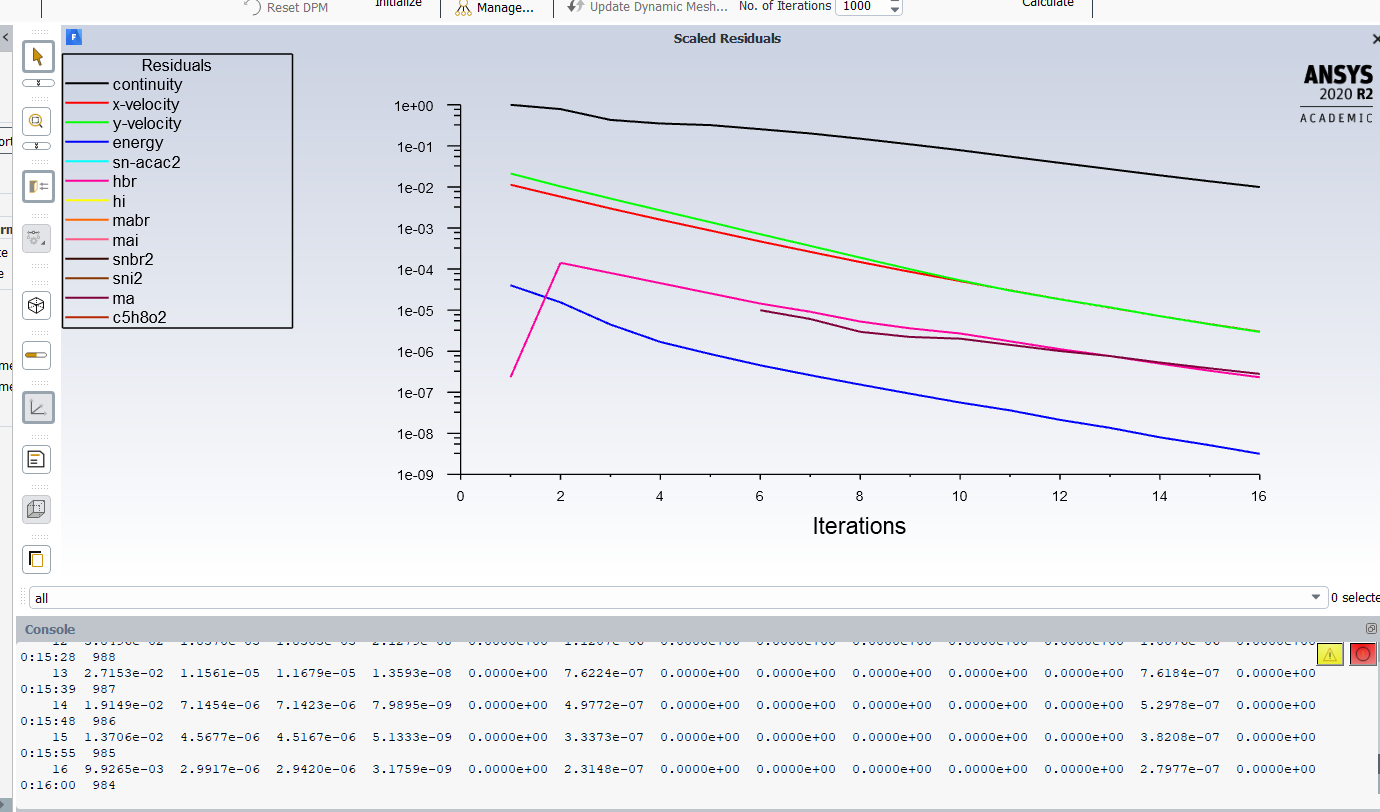Viewport: 1380px width, 812px height.
Task: Click the 'Residuals' legend heading
Action: pyautogui.click(x=177, y=65)
